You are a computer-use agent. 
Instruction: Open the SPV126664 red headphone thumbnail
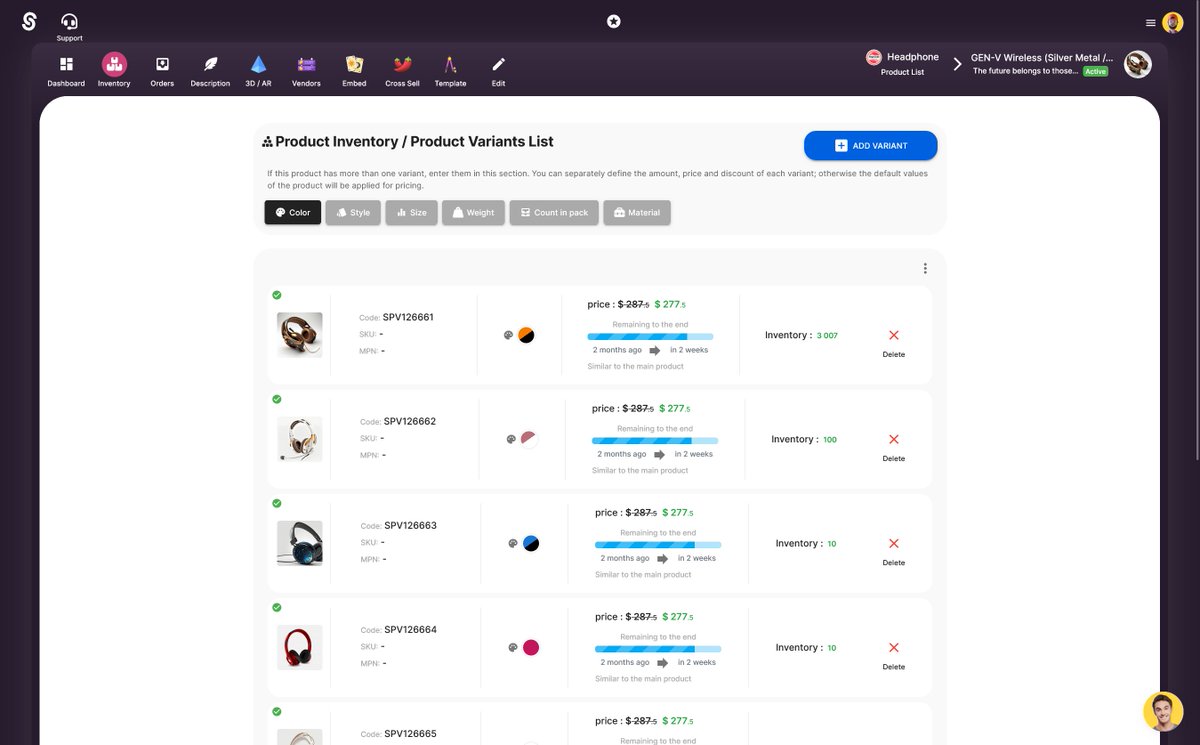(x=300, y=647)
